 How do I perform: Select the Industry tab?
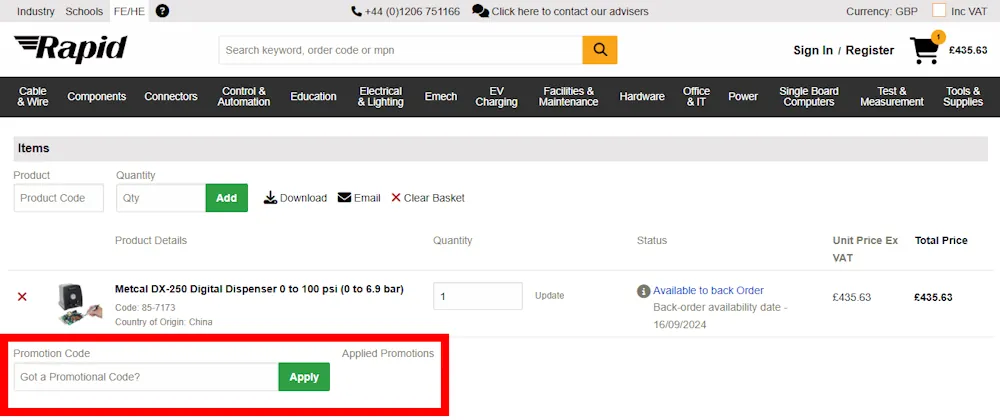[x=36, y=11]
